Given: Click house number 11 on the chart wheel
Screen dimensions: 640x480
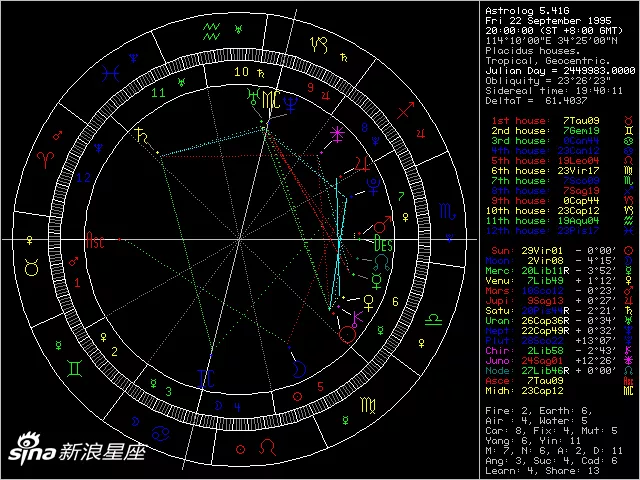Looking at the screenshot, I should pyautogui.click(x=158, y=93).
